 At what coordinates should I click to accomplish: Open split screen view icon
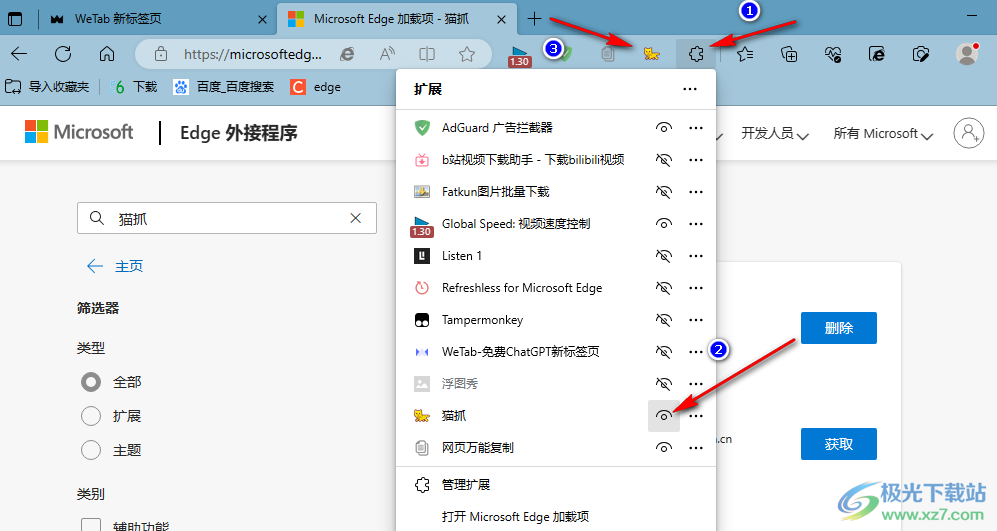click(x=427, y=54)
